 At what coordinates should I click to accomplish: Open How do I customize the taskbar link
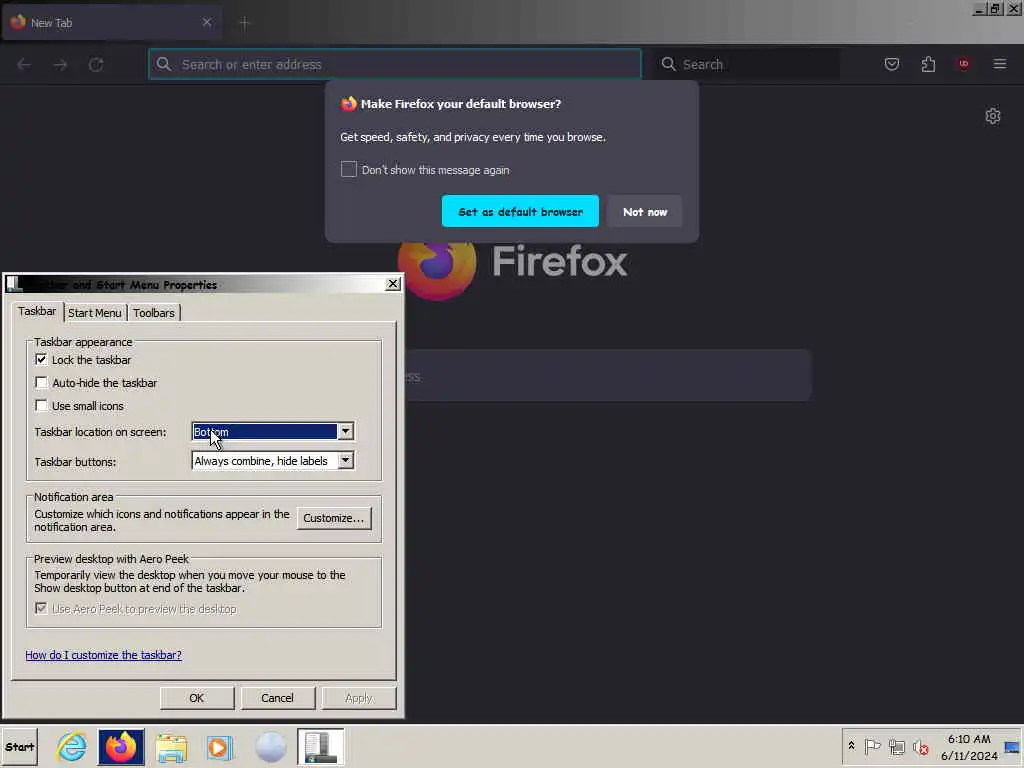(103, 655)
